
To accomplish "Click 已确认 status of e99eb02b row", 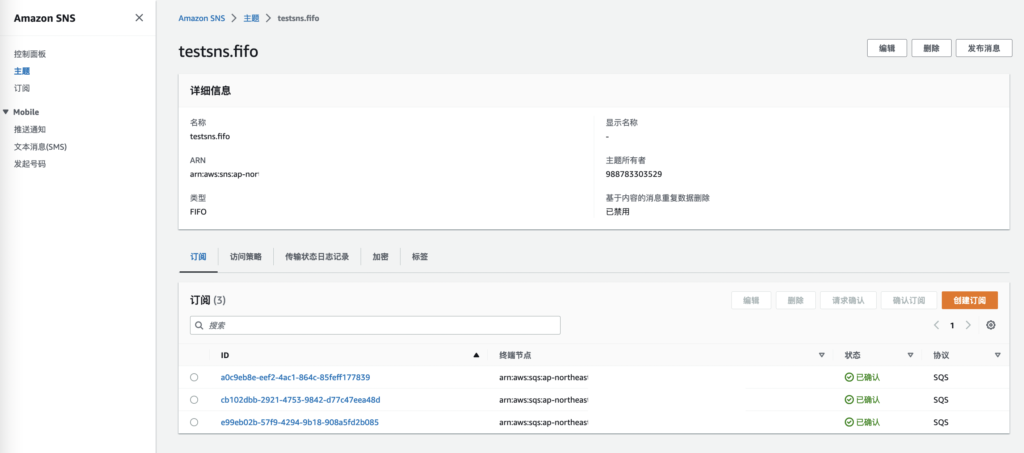I will pyautogui.click(x=862, y=422).
